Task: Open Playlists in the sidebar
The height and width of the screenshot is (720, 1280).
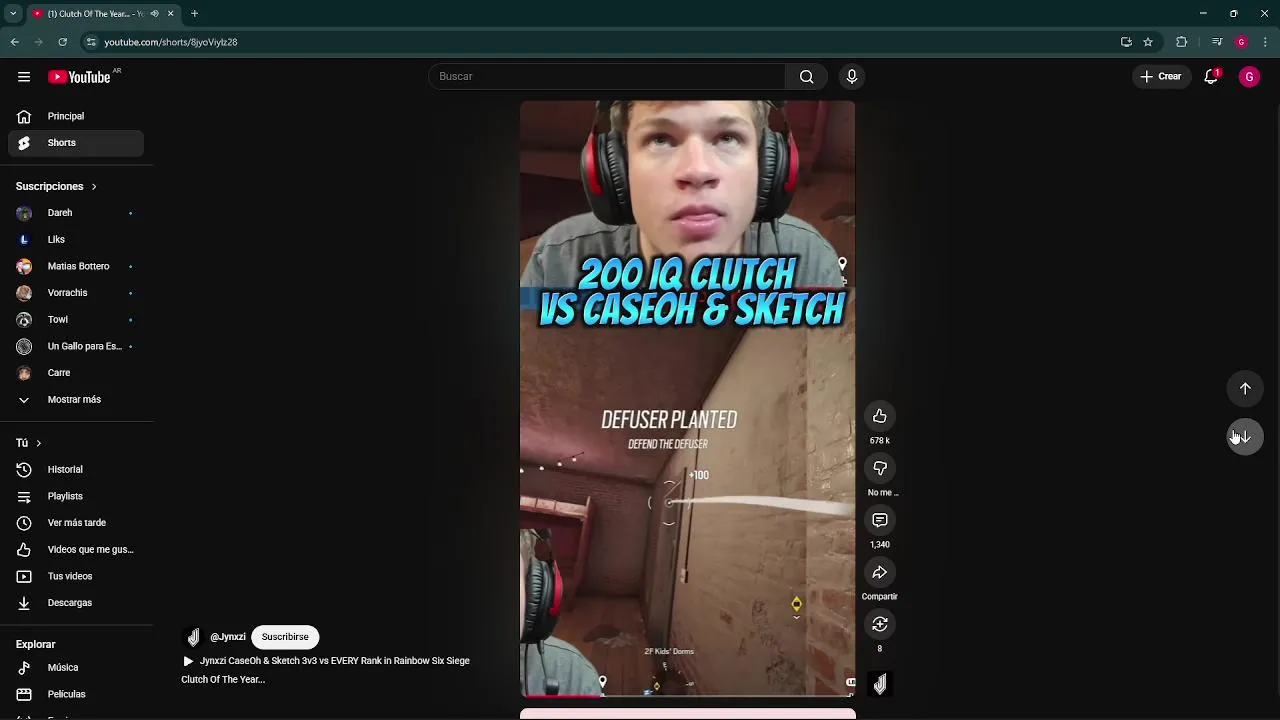Action: coord(76,496)
